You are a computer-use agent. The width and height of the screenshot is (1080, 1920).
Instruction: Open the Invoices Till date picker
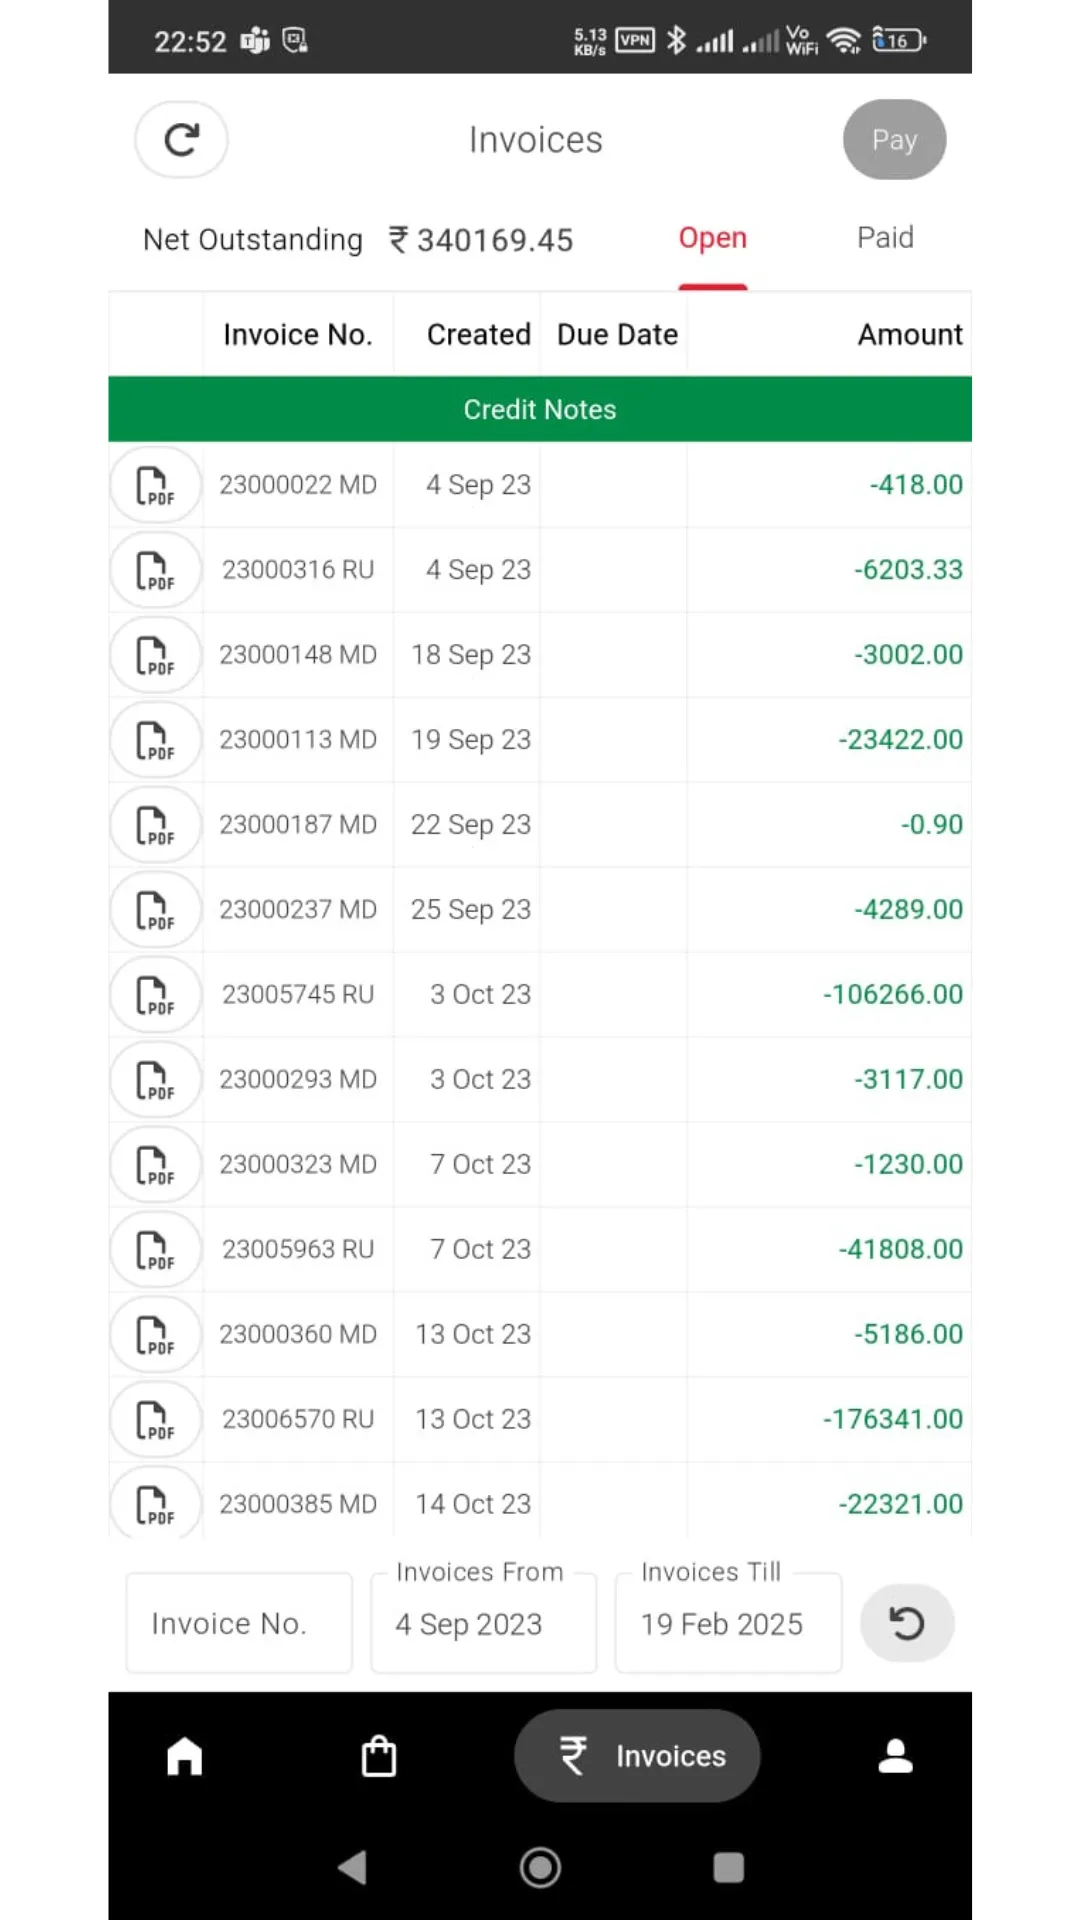[x=728, y=1623]
